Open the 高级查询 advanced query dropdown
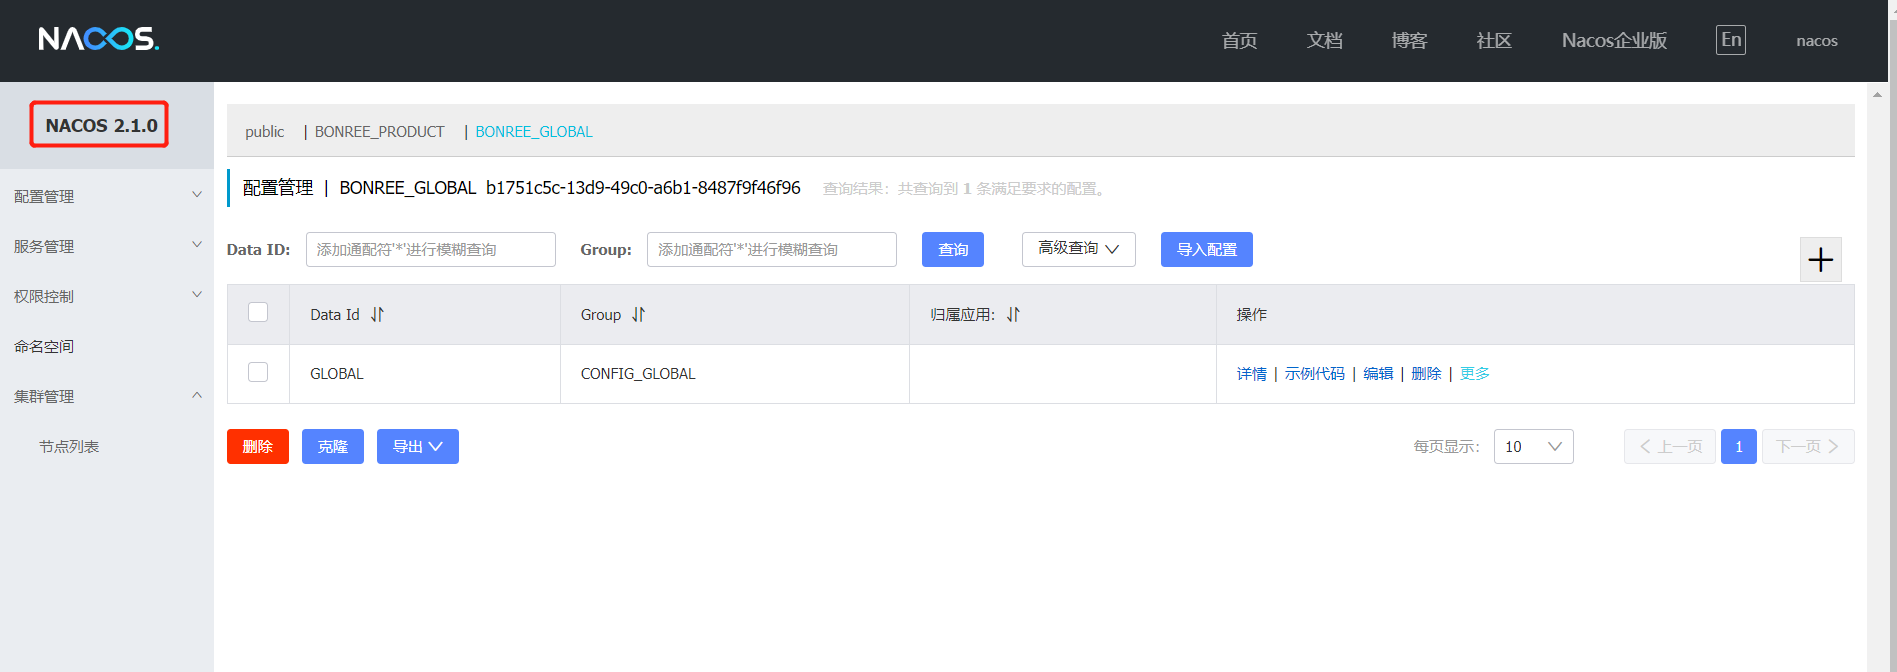Viewport: 1897px width, 672px height. [1078, 249]
